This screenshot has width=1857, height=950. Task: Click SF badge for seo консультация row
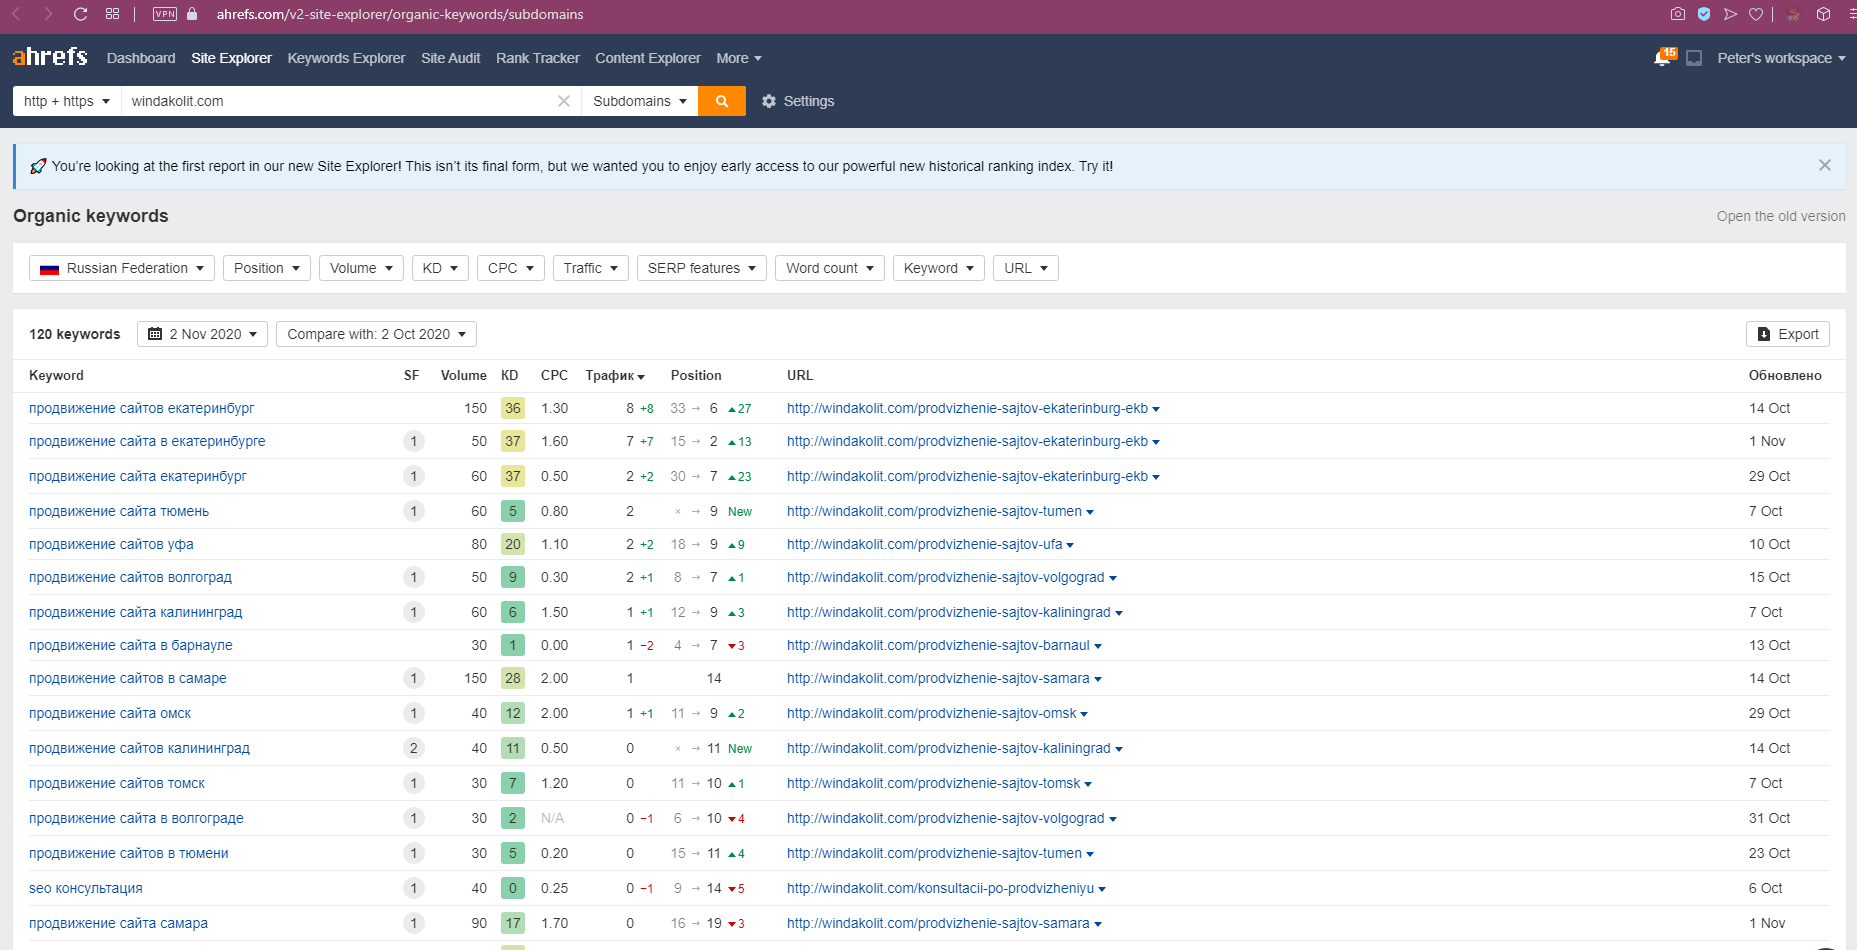[413, 888]
